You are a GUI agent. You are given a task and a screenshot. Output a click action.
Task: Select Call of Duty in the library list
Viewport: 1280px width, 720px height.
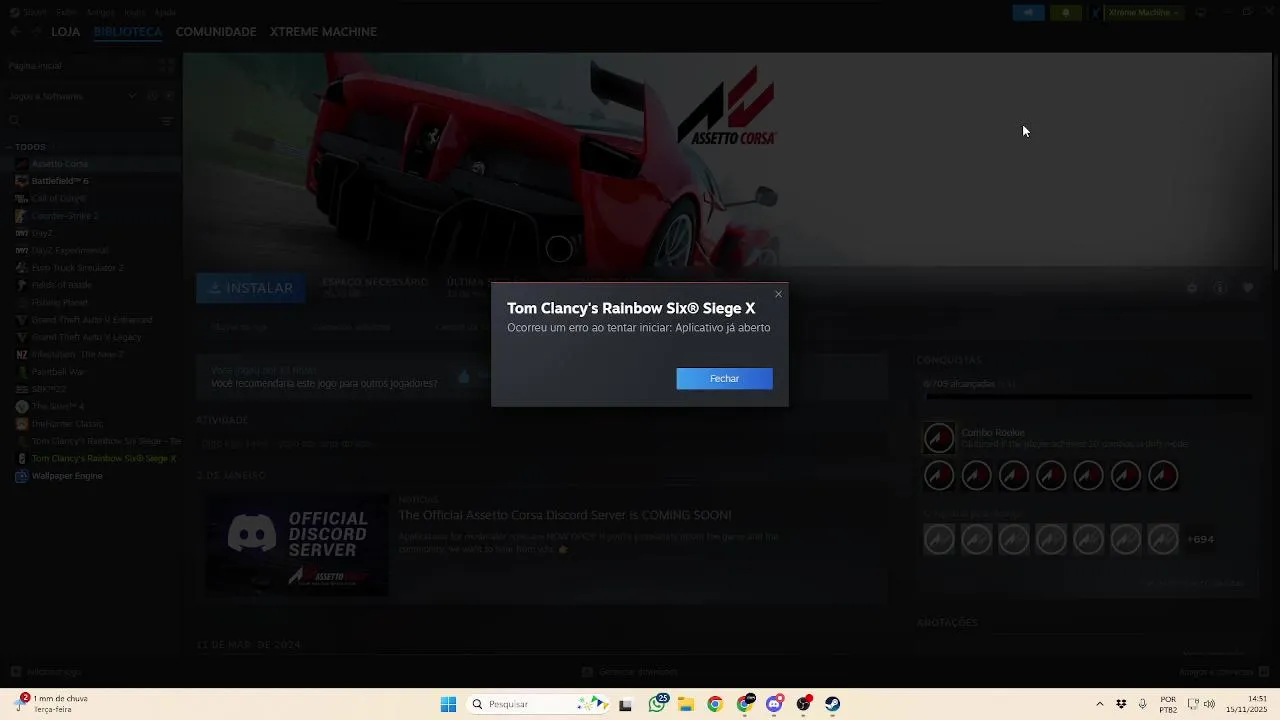click(x=58, y=198)
